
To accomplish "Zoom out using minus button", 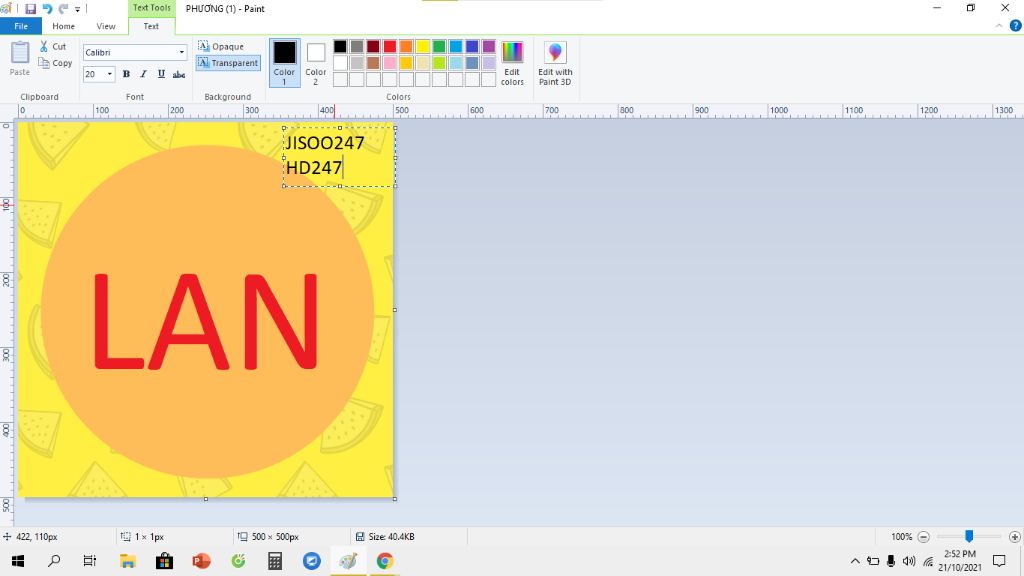I will 923,537.
